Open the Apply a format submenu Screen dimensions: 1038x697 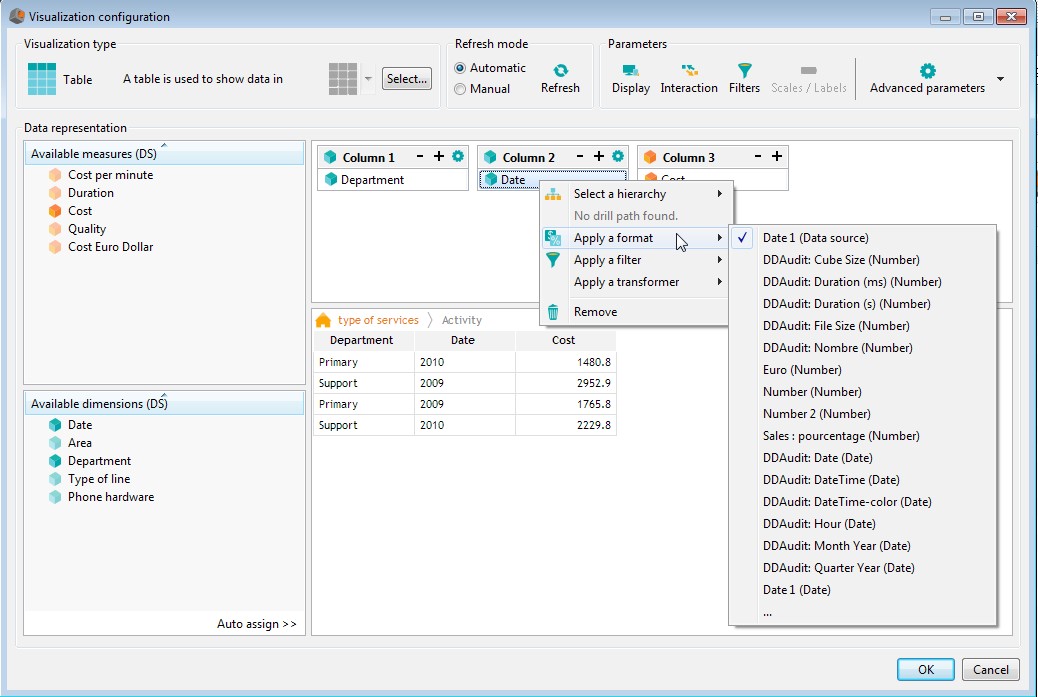635,238
